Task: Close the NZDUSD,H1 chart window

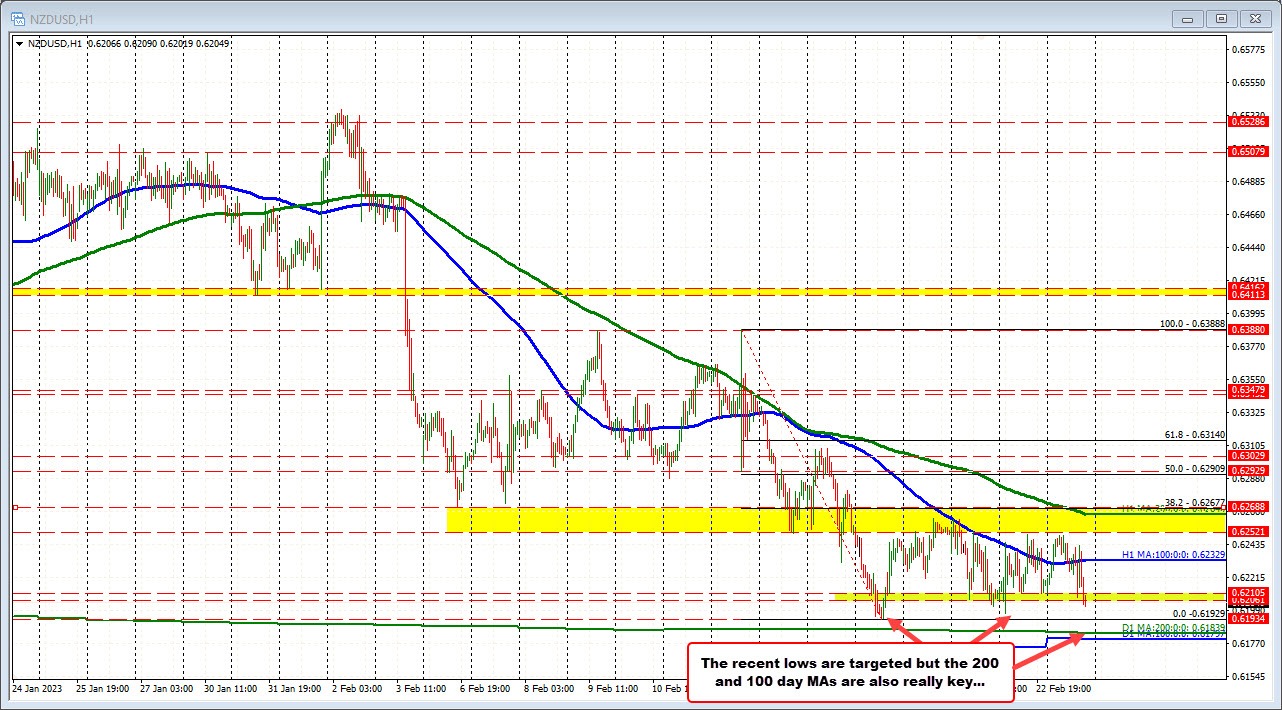Action: (x=1256, y=18)
